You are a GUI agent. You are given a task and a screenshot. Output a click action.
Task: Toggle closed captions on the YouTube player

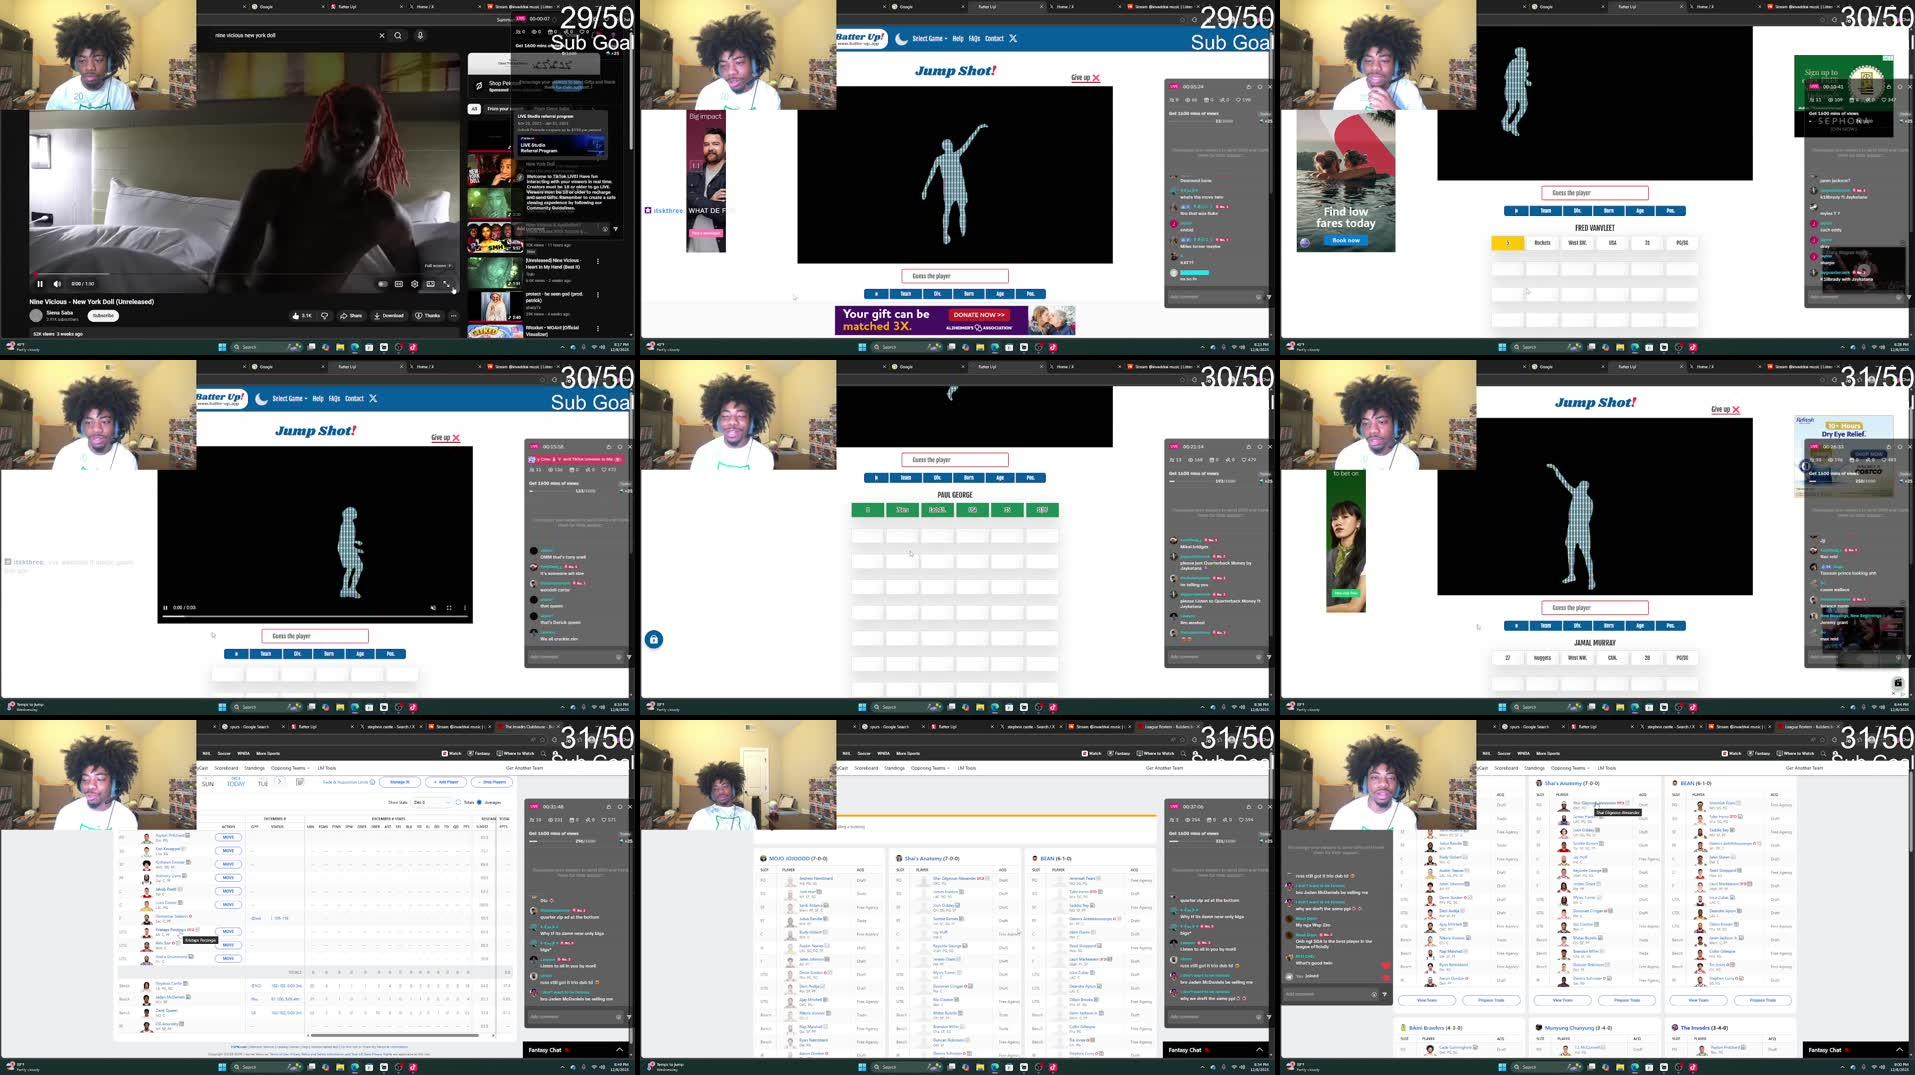(399, 283)
